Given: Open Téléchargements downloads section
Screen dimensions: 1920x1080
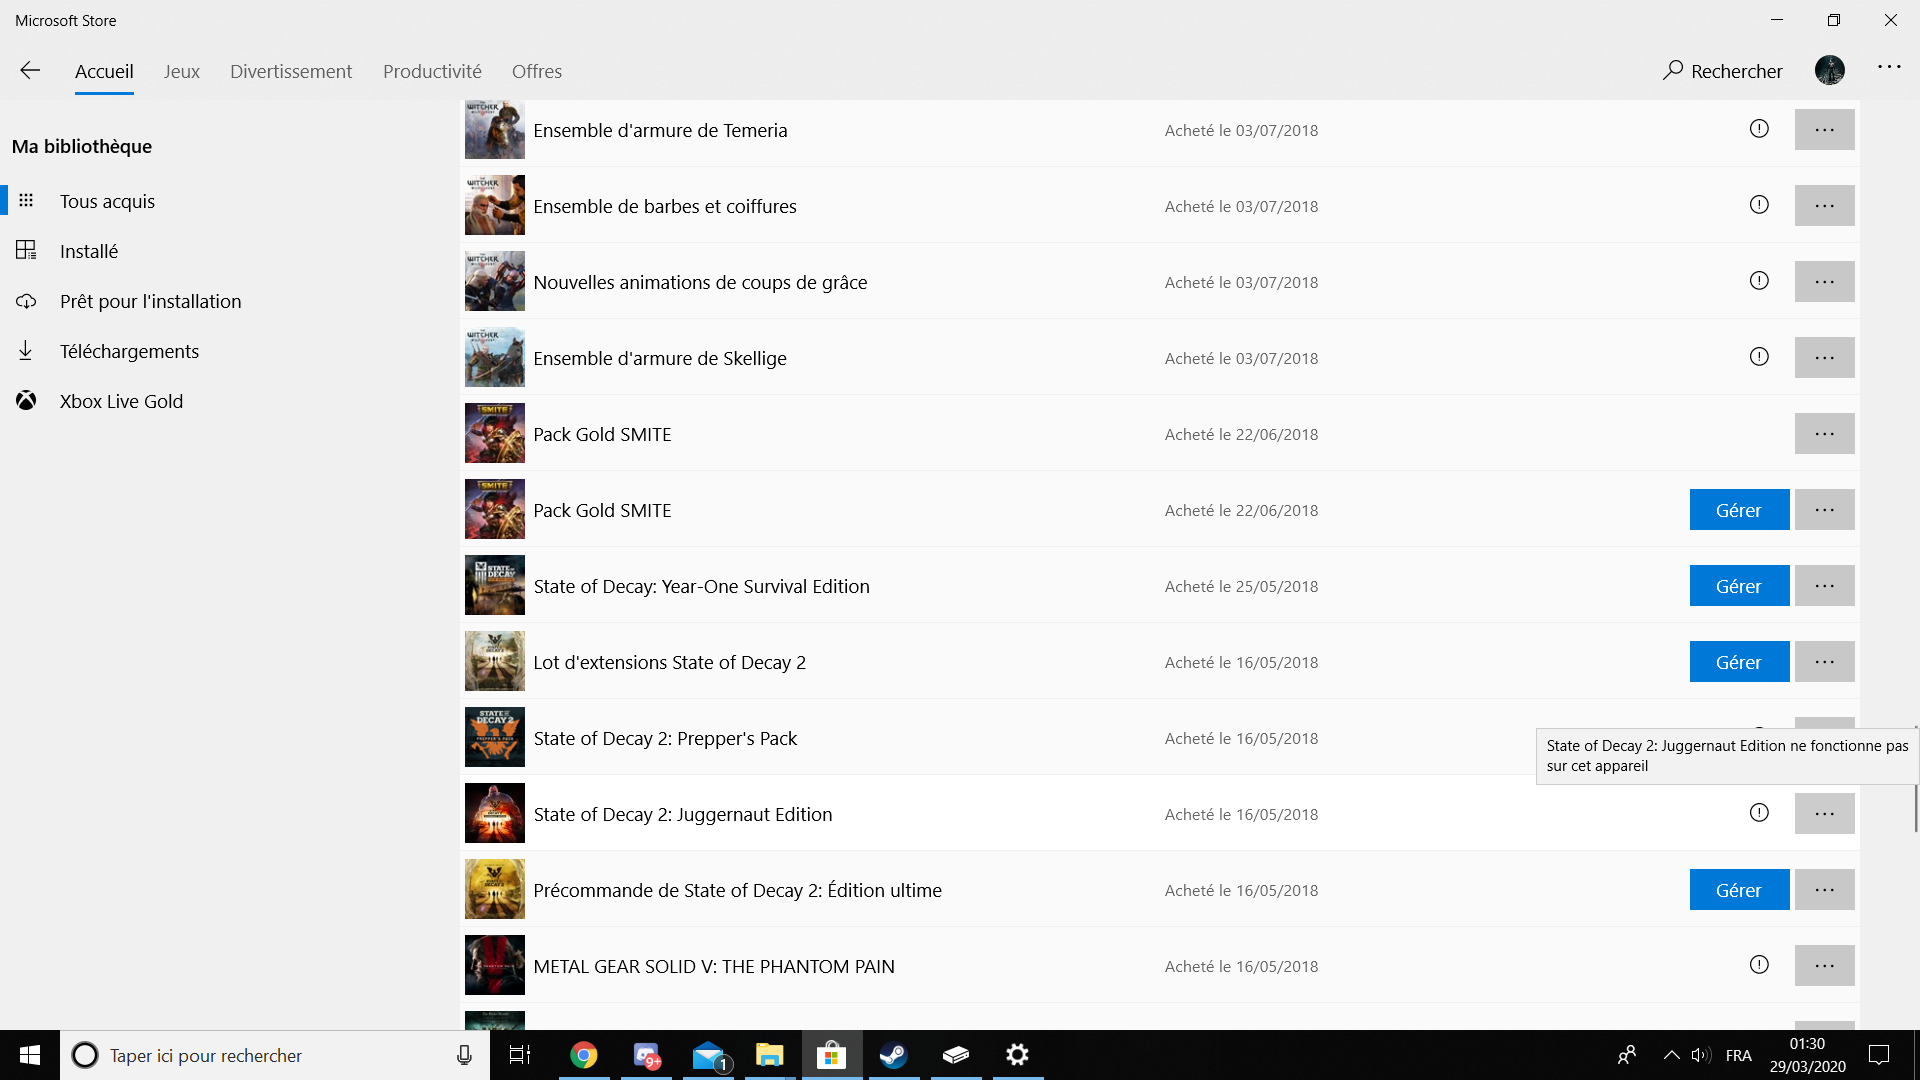Looking at the screenshot, I should tap(129, 351).
